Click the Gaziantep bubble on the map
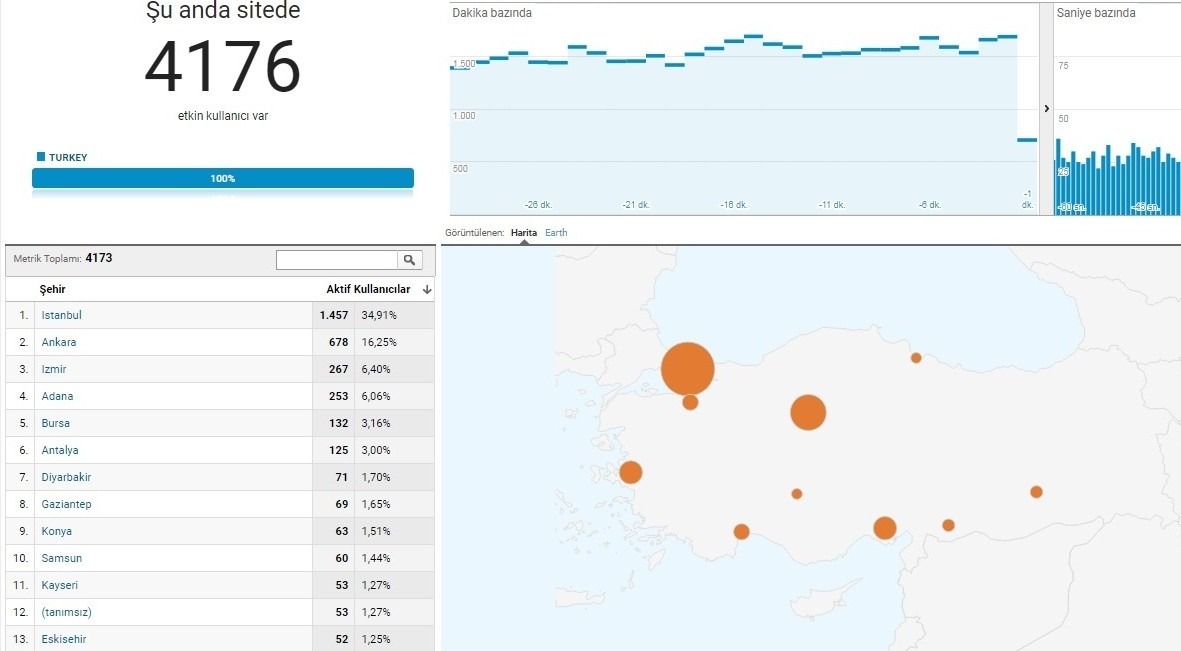 pyautogui.click(x=948, y=525)
